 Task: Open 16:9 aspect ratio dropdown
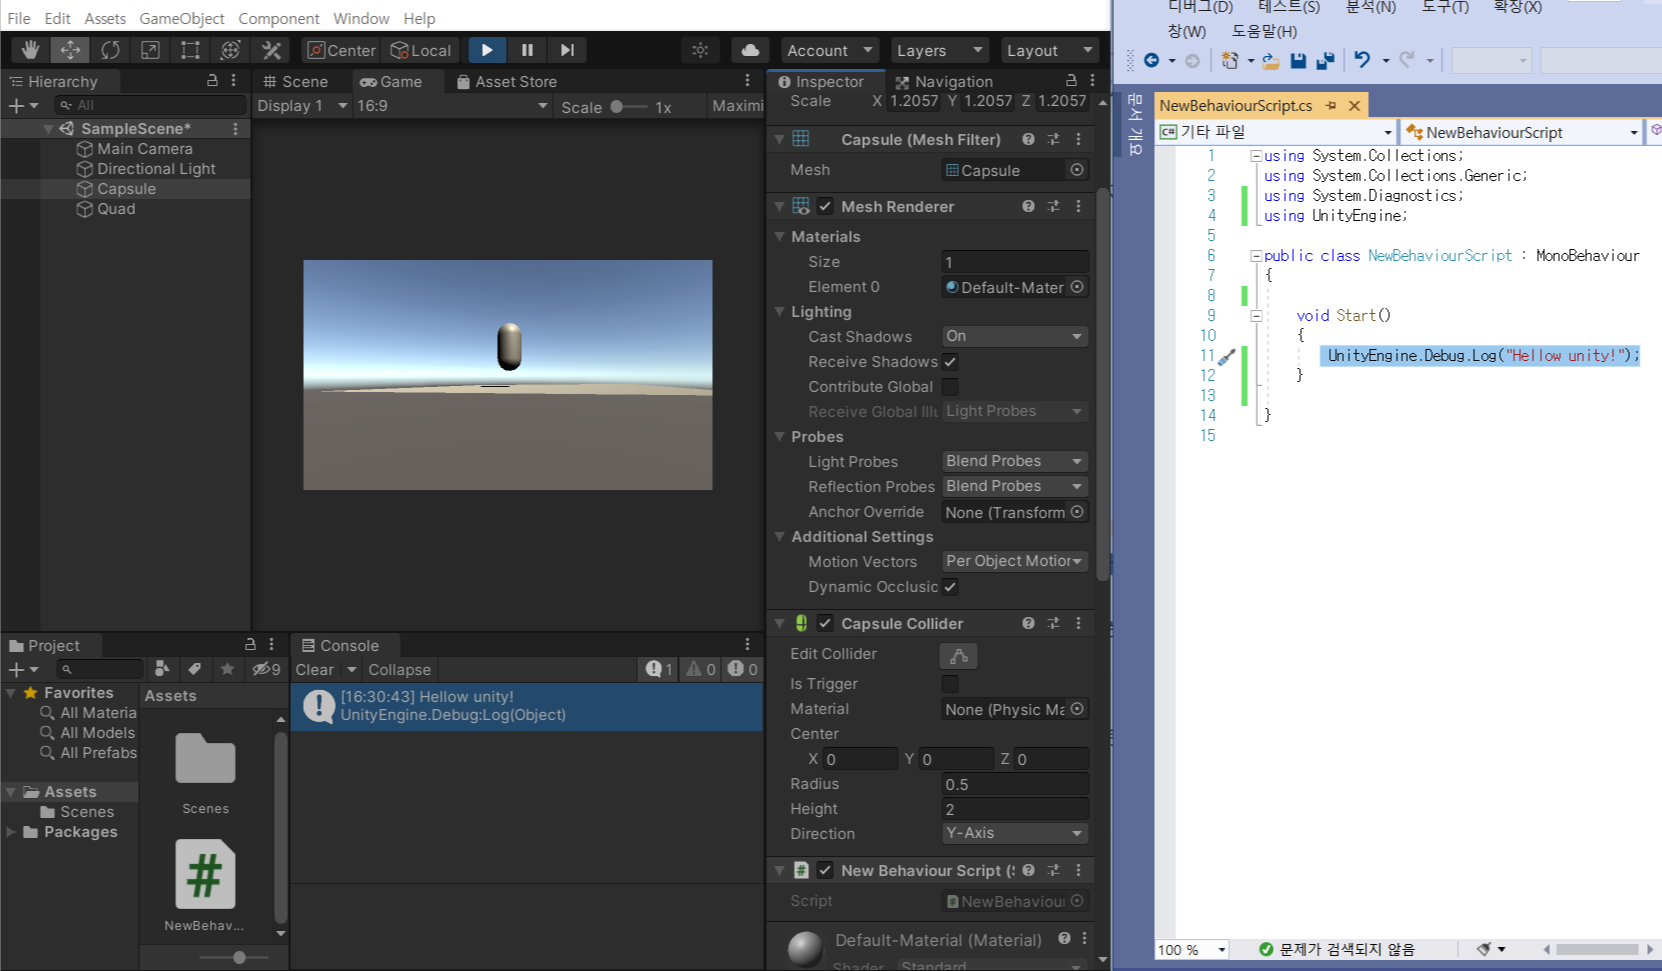click(453, 106)
